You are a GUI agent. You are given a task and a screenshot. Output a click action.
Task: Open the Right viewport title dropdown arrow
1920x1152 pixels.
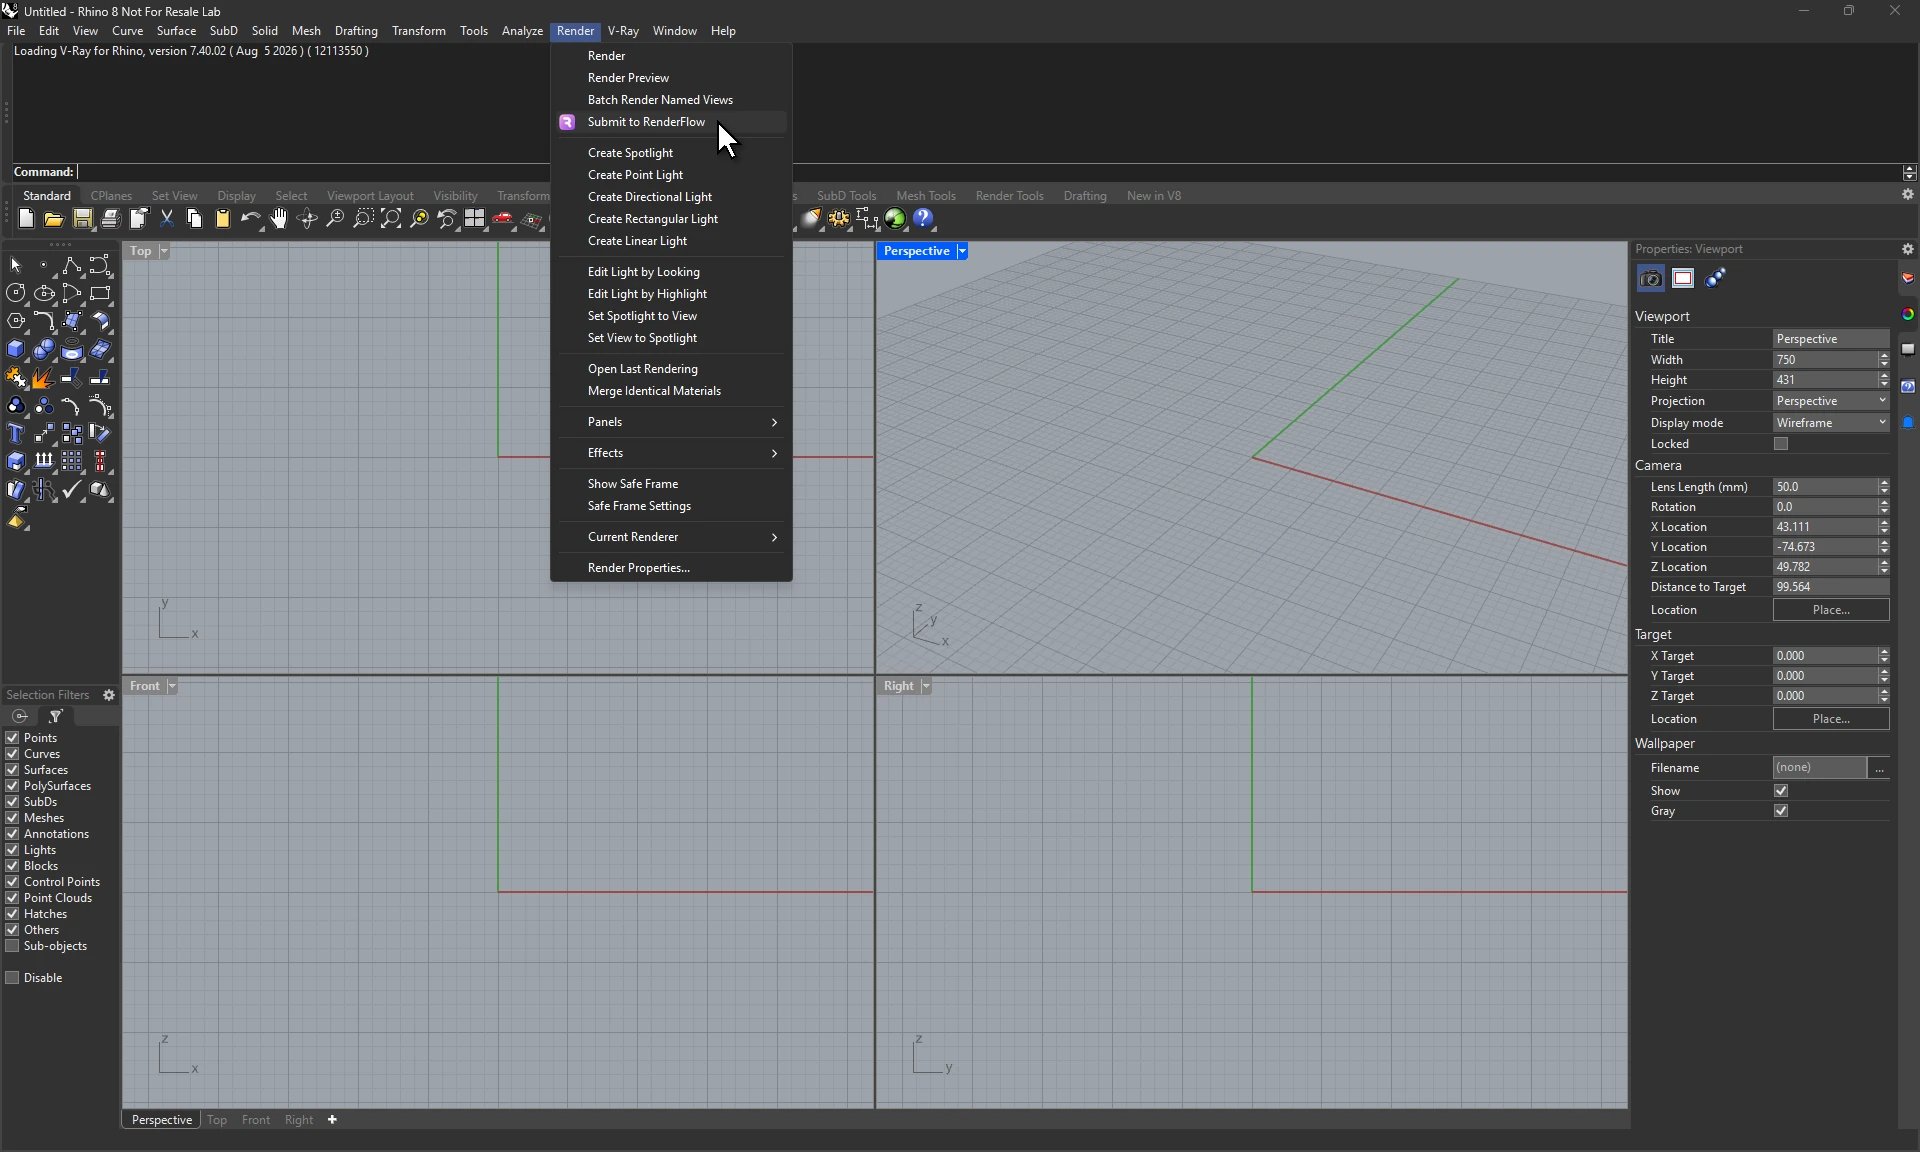click(926, 686)
